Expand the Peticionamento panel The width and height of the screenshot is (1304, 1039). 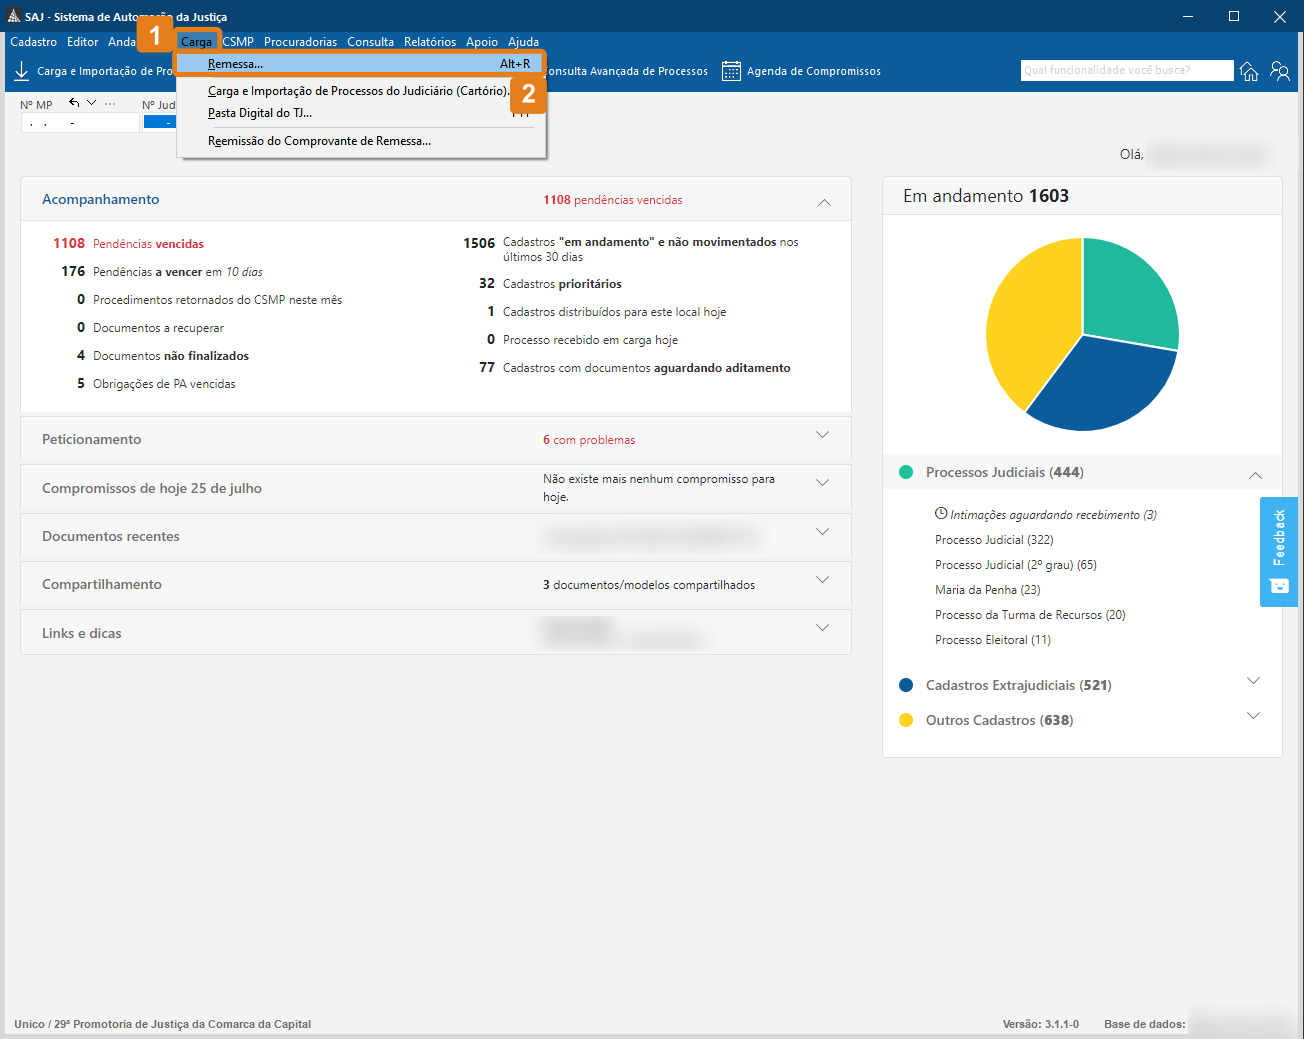click(x=822, y=435)
